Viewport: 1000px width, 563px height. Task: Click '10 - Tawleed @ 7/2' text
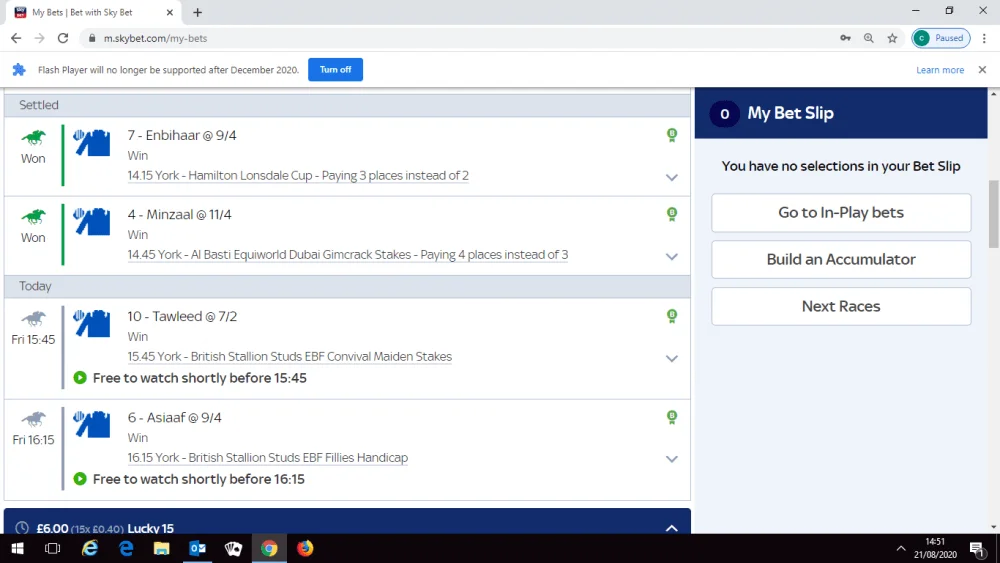coord(182,316)
